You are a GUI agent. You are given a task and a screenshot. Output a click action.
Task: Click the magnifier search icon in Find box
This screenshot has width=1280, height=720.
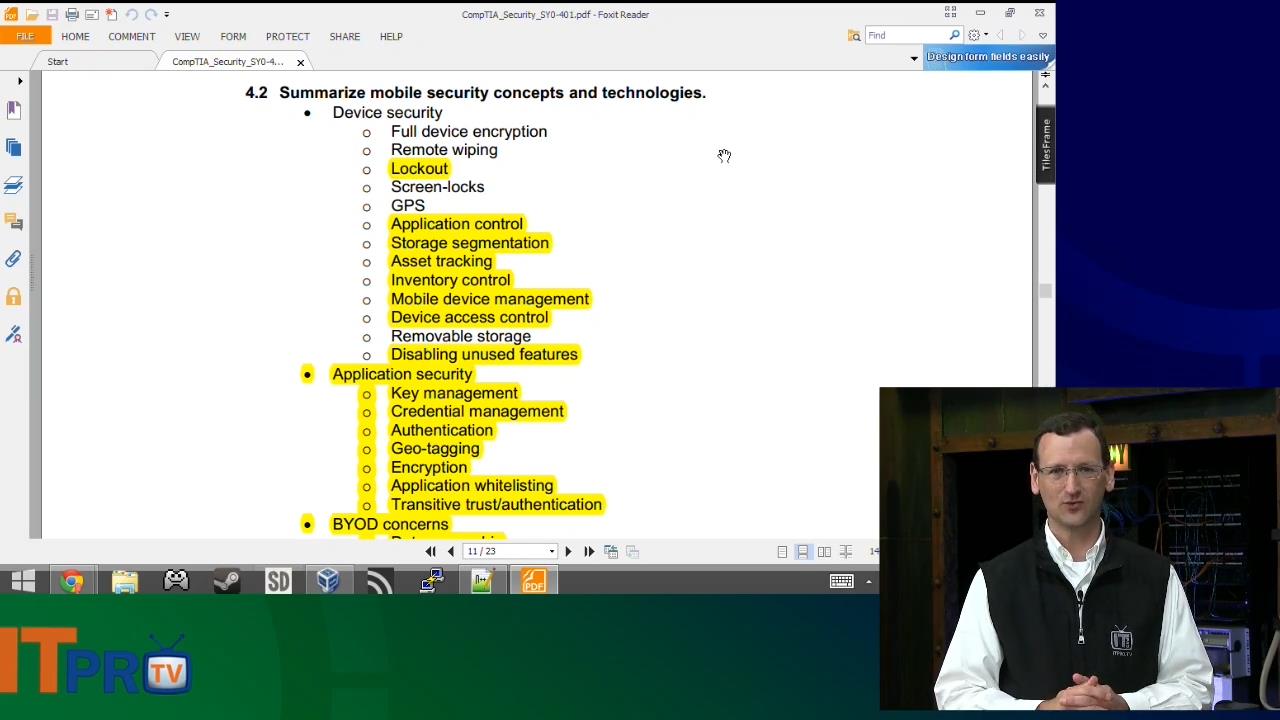(x=954, y=35)
